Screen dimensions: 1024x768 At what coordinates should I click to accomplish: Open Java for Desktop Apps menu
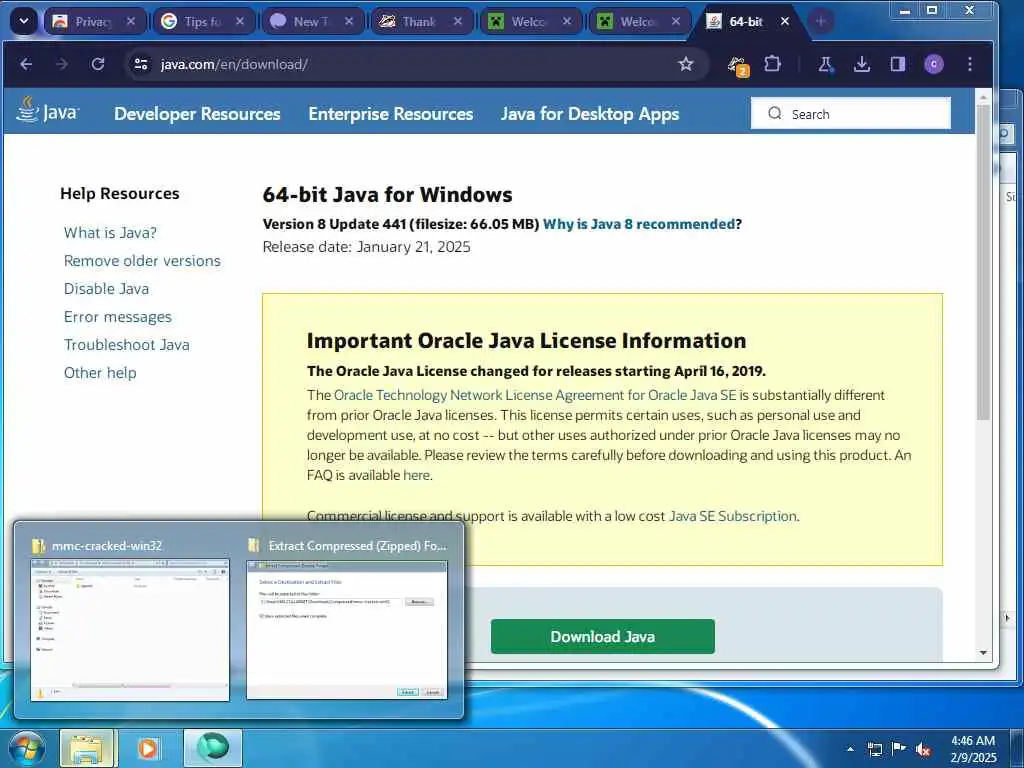(x=590, y=114)
